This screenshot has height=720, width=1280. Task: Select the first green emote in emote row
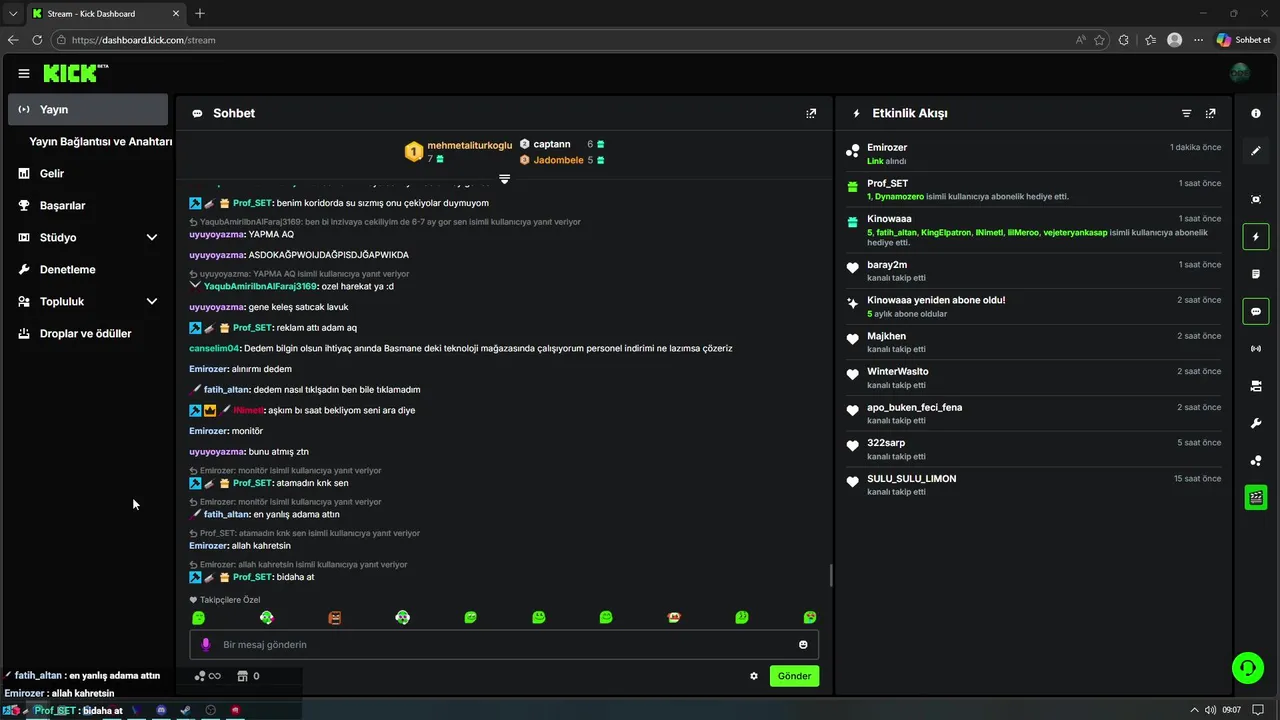click(199, 618)
